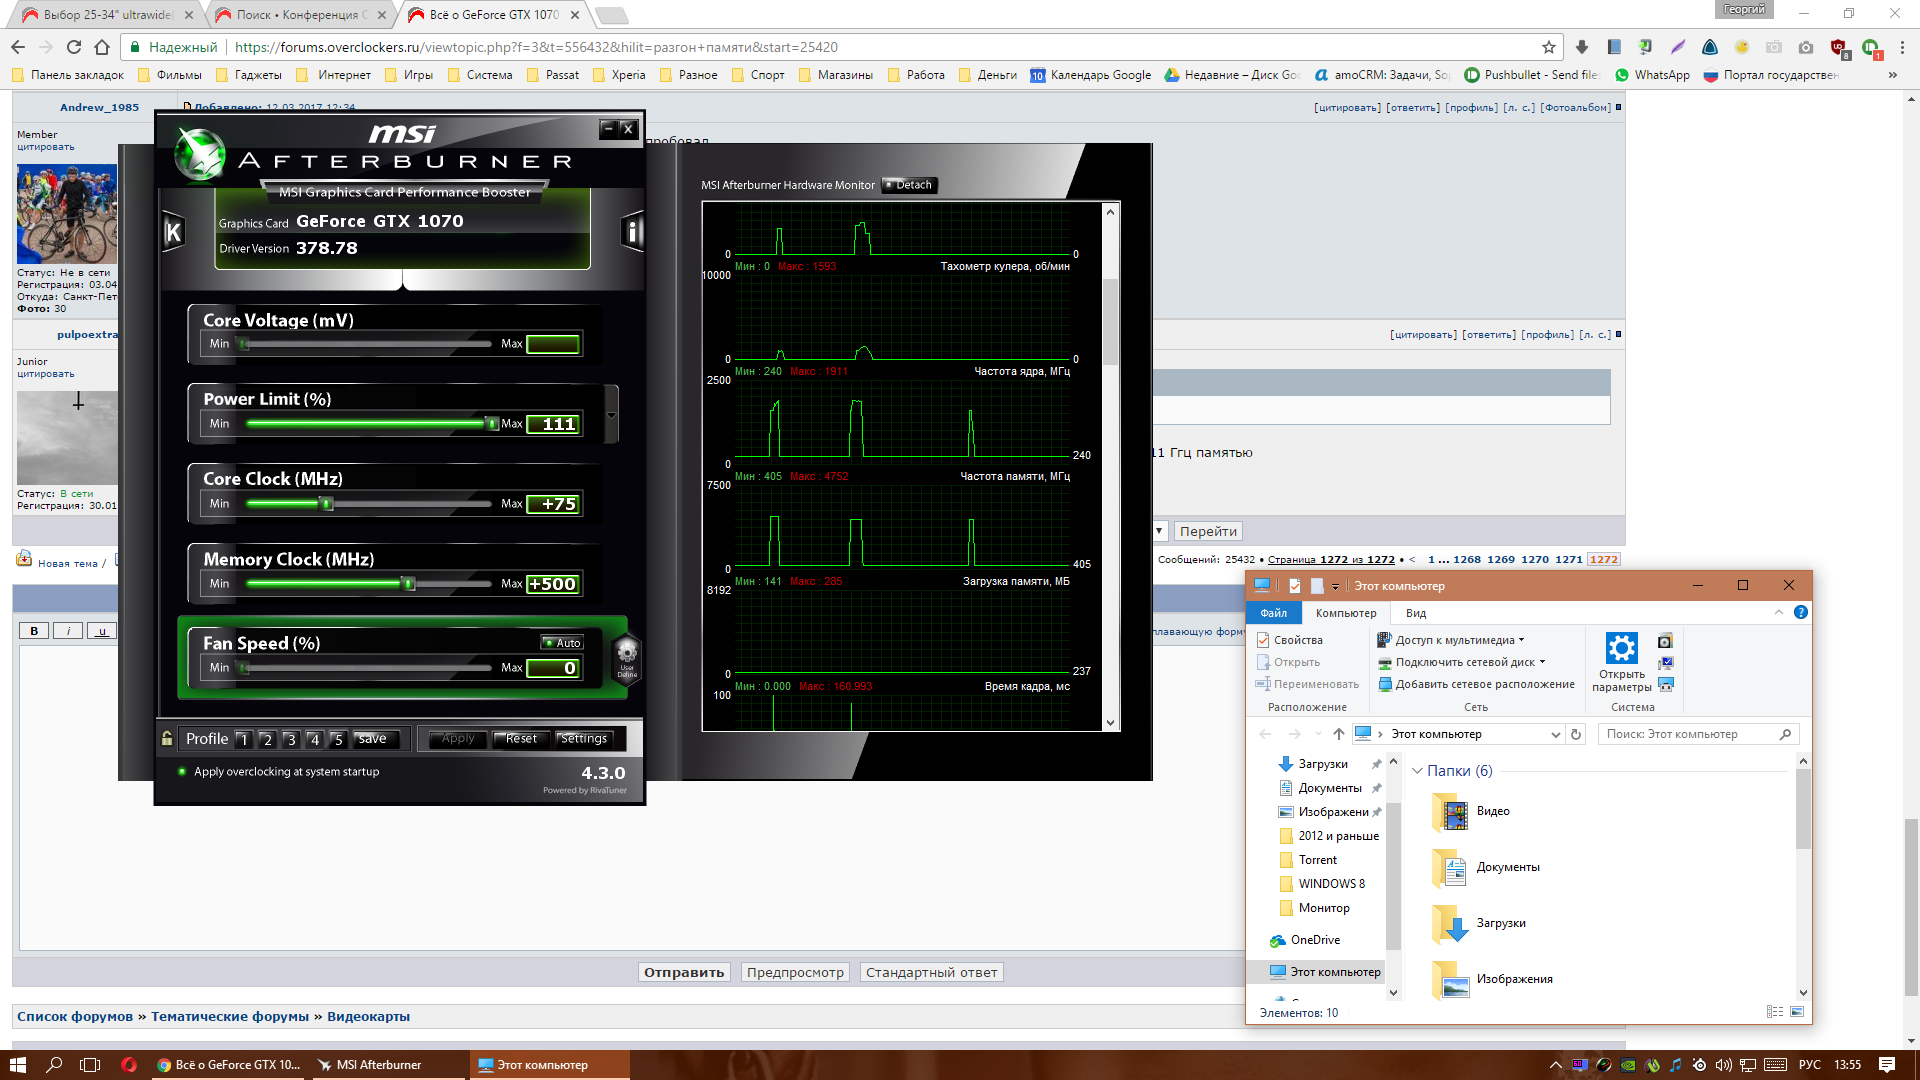Toggle underline formatting in forum editor
1920x1080 pixels.
pos(102,631)
